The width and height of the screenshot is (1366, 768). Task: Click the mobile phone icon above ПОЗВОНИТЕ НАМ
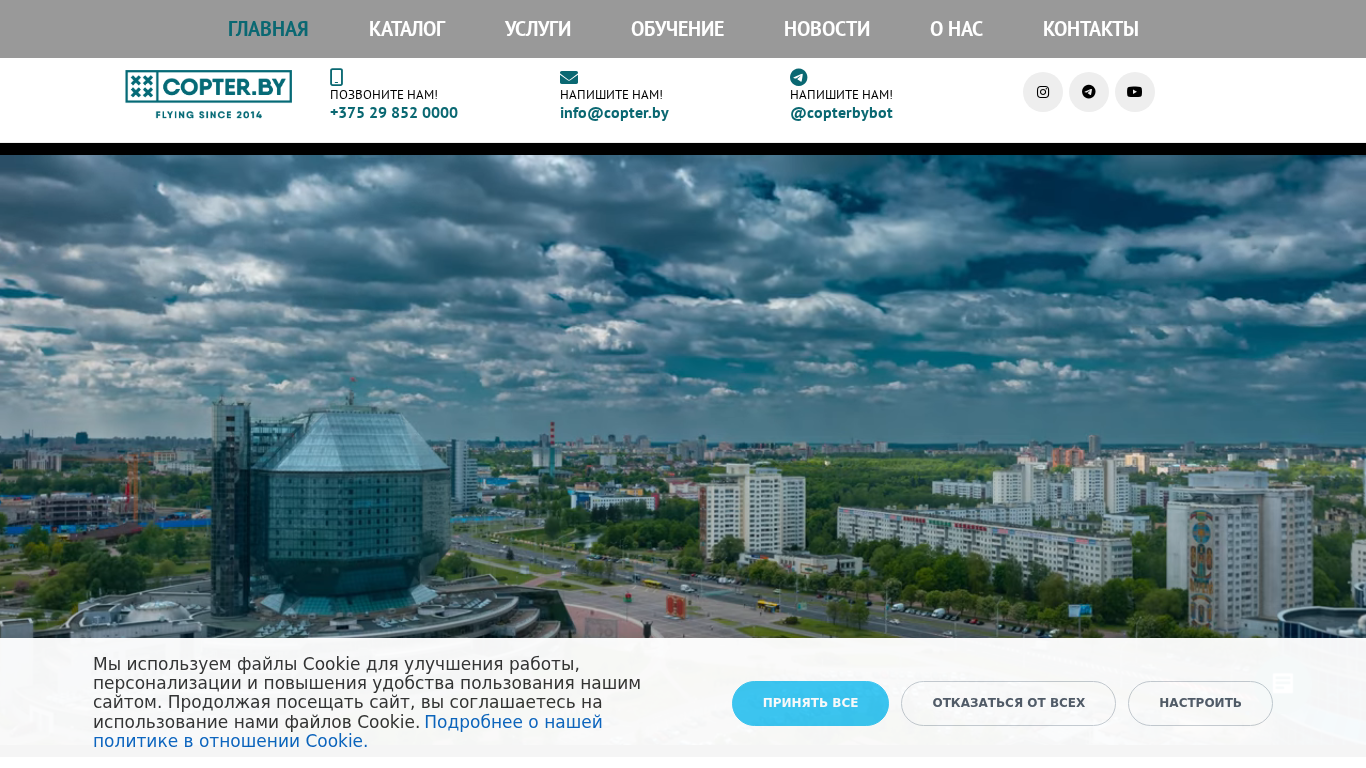point(336,77)
